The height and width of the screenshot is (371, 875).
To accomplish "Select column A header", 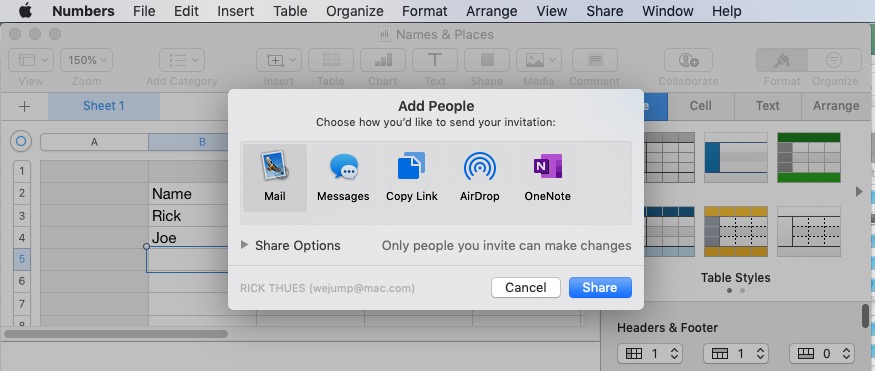I will click(x=94, y=142).
